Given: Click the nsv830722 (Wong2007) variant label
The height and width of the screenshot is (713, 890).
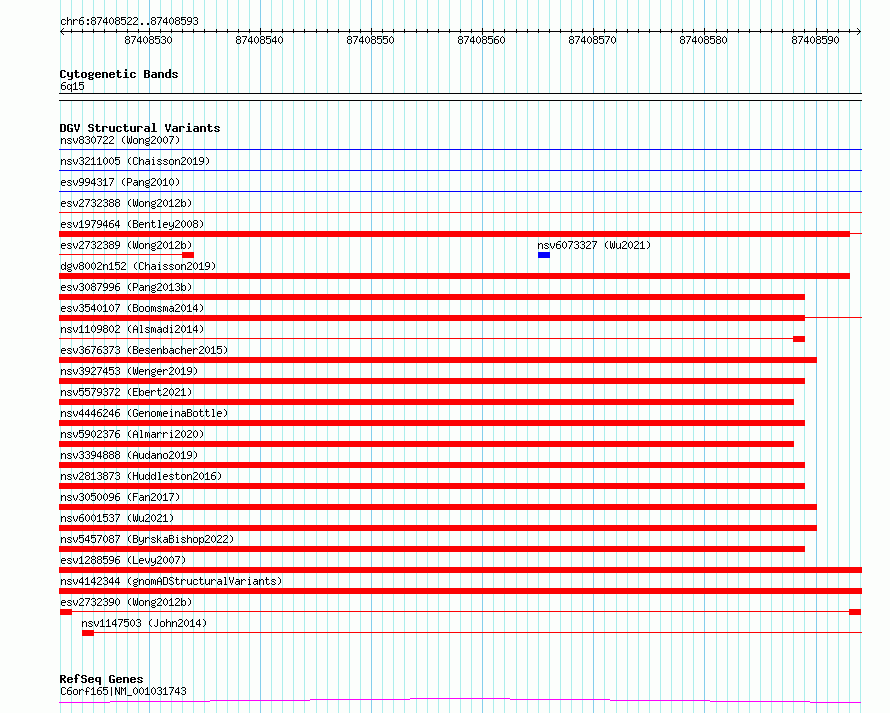Looking at the screenshot, I should 120,141.
